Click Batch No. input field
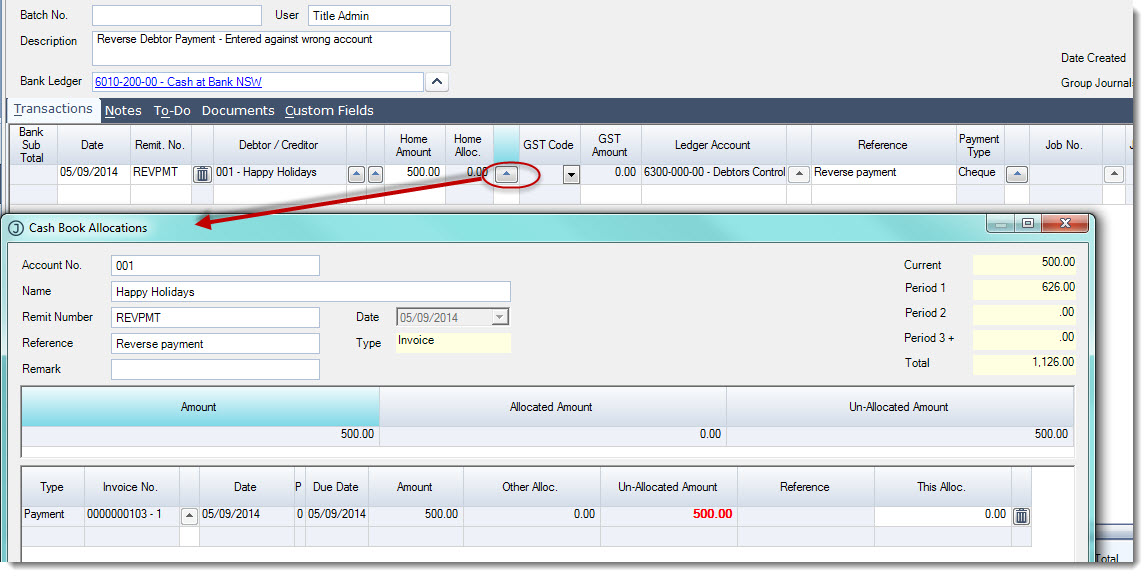The height and width of the screenshot is (577, 1148). pyautogui.click(x=176, y=15)
